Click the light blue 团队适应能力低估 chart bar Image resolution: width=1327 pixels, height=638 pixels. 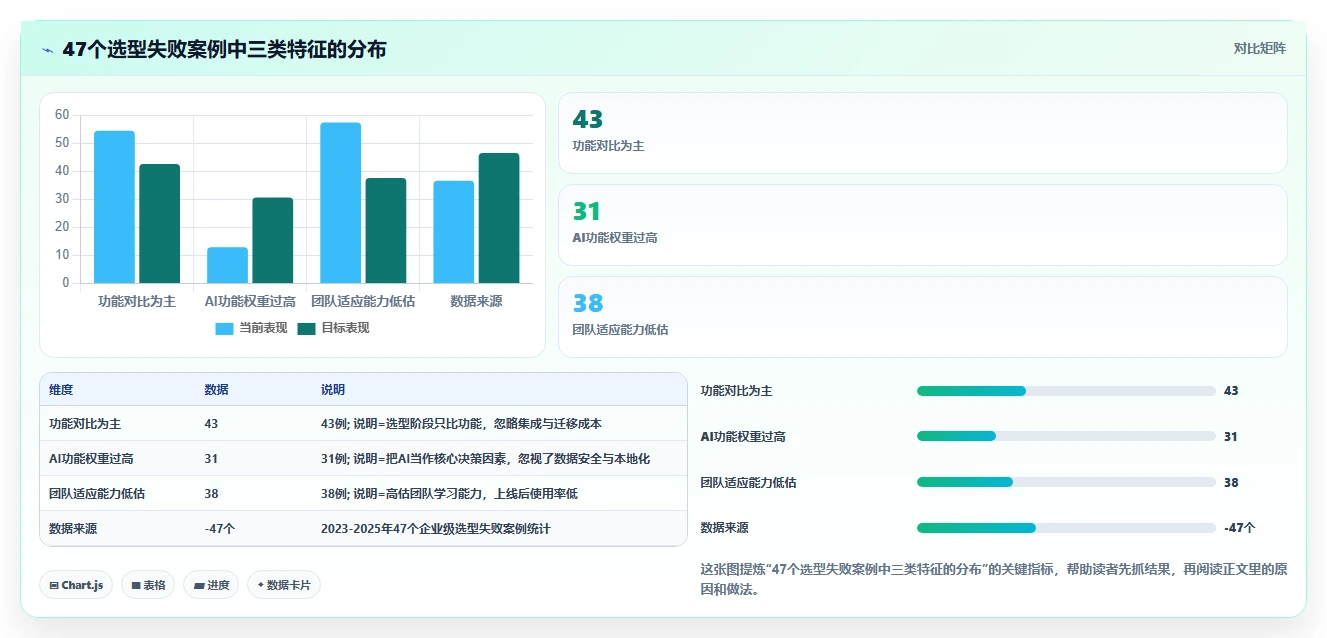tap(340, 203)
